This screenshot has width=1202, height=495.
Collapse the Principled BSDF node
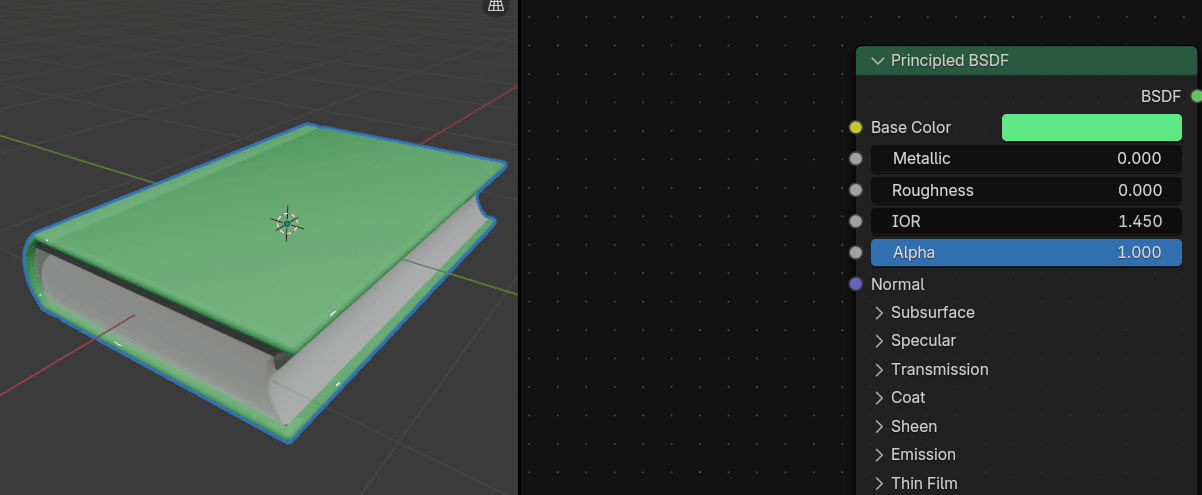point(878,61)
